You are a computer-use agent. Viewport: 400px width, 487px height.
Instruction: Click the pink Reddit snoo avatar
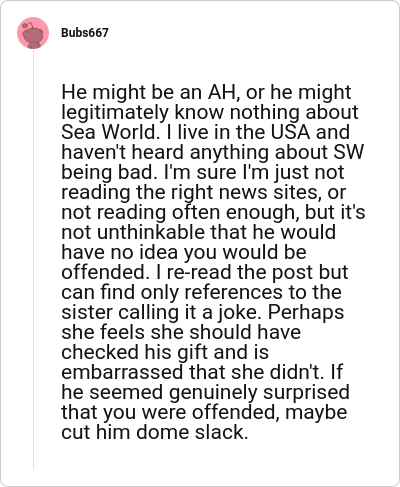click(33, 33)
